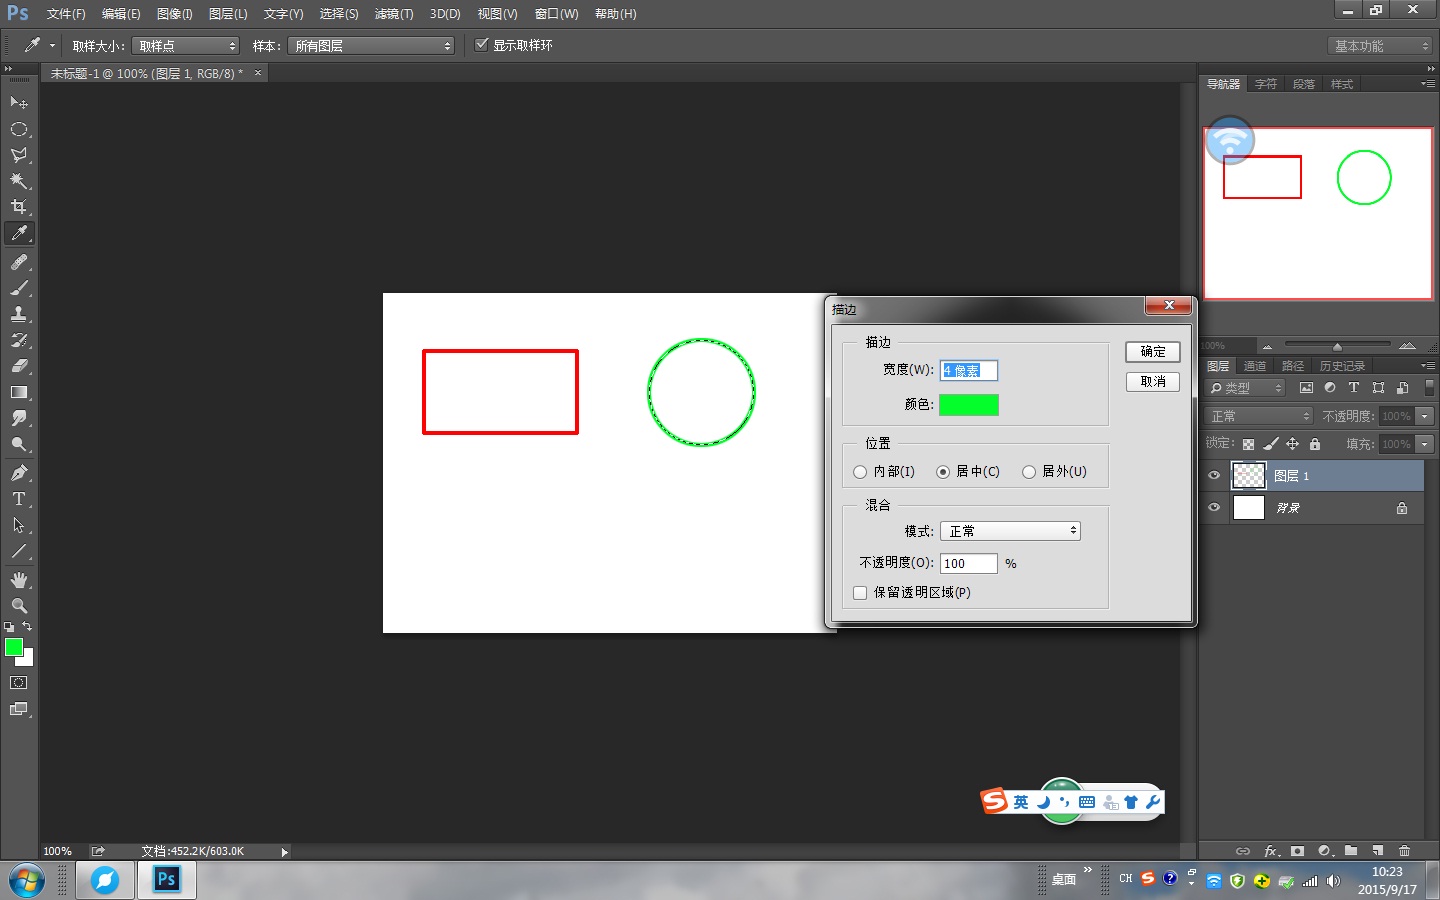Select the Horizontal Type tool

point(19,499)
